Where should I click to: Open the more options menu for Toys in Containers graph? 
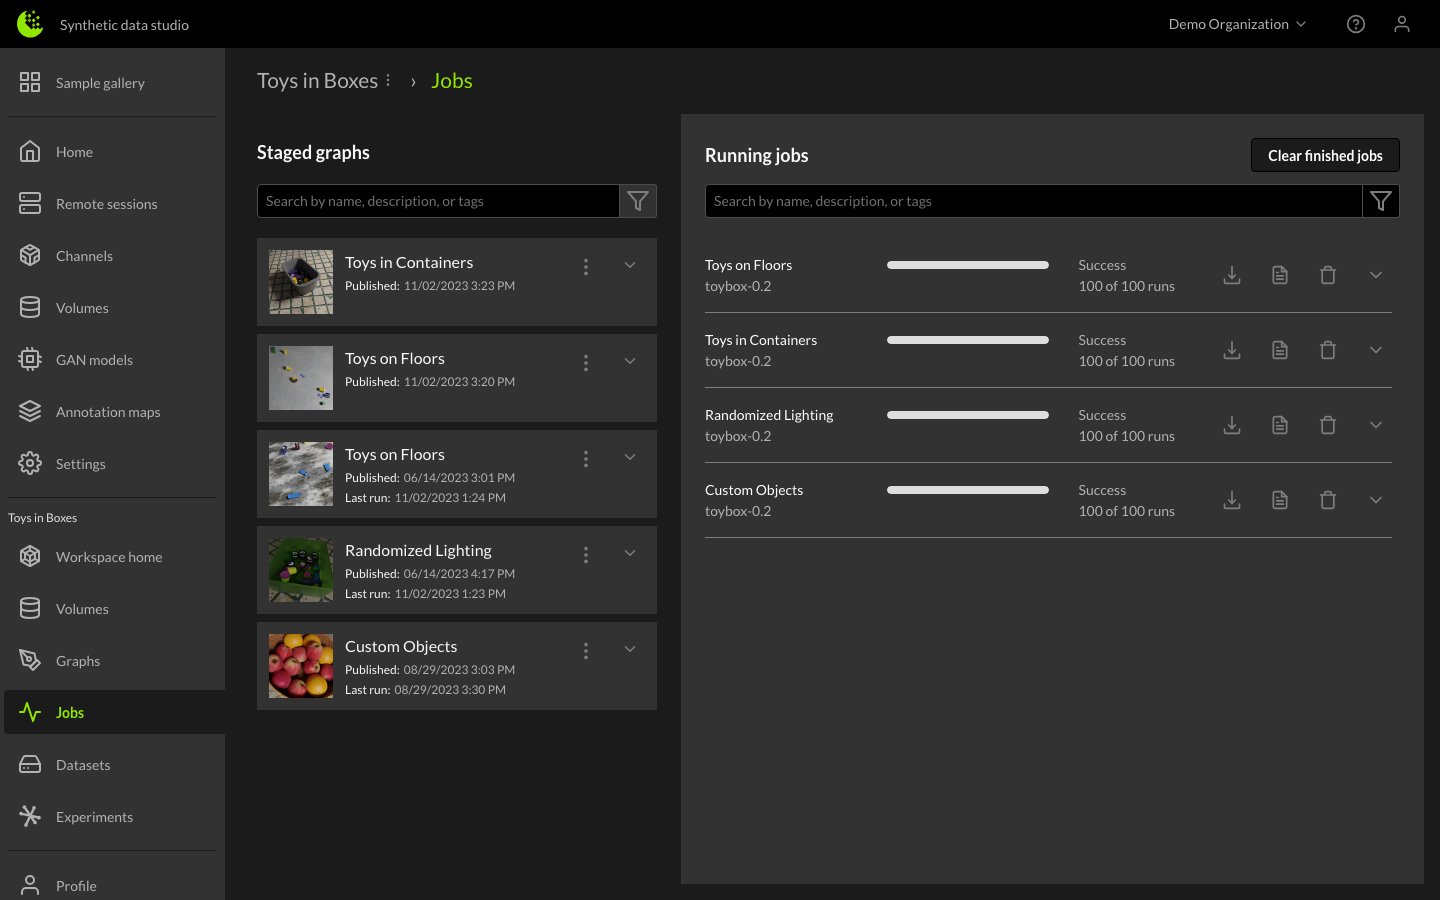(x=586, y=266)
